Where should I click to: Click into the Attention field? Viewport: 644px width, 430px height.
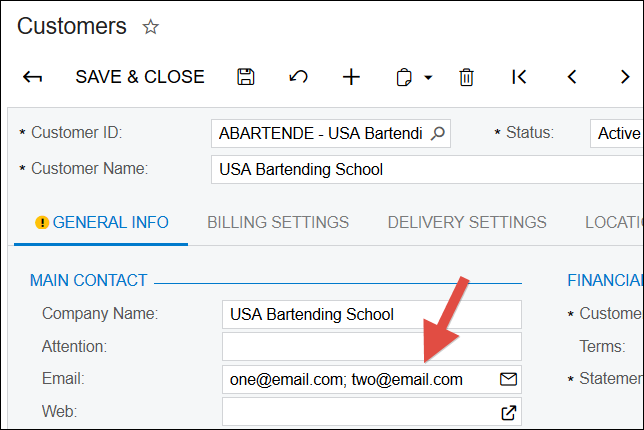[372, 347]
